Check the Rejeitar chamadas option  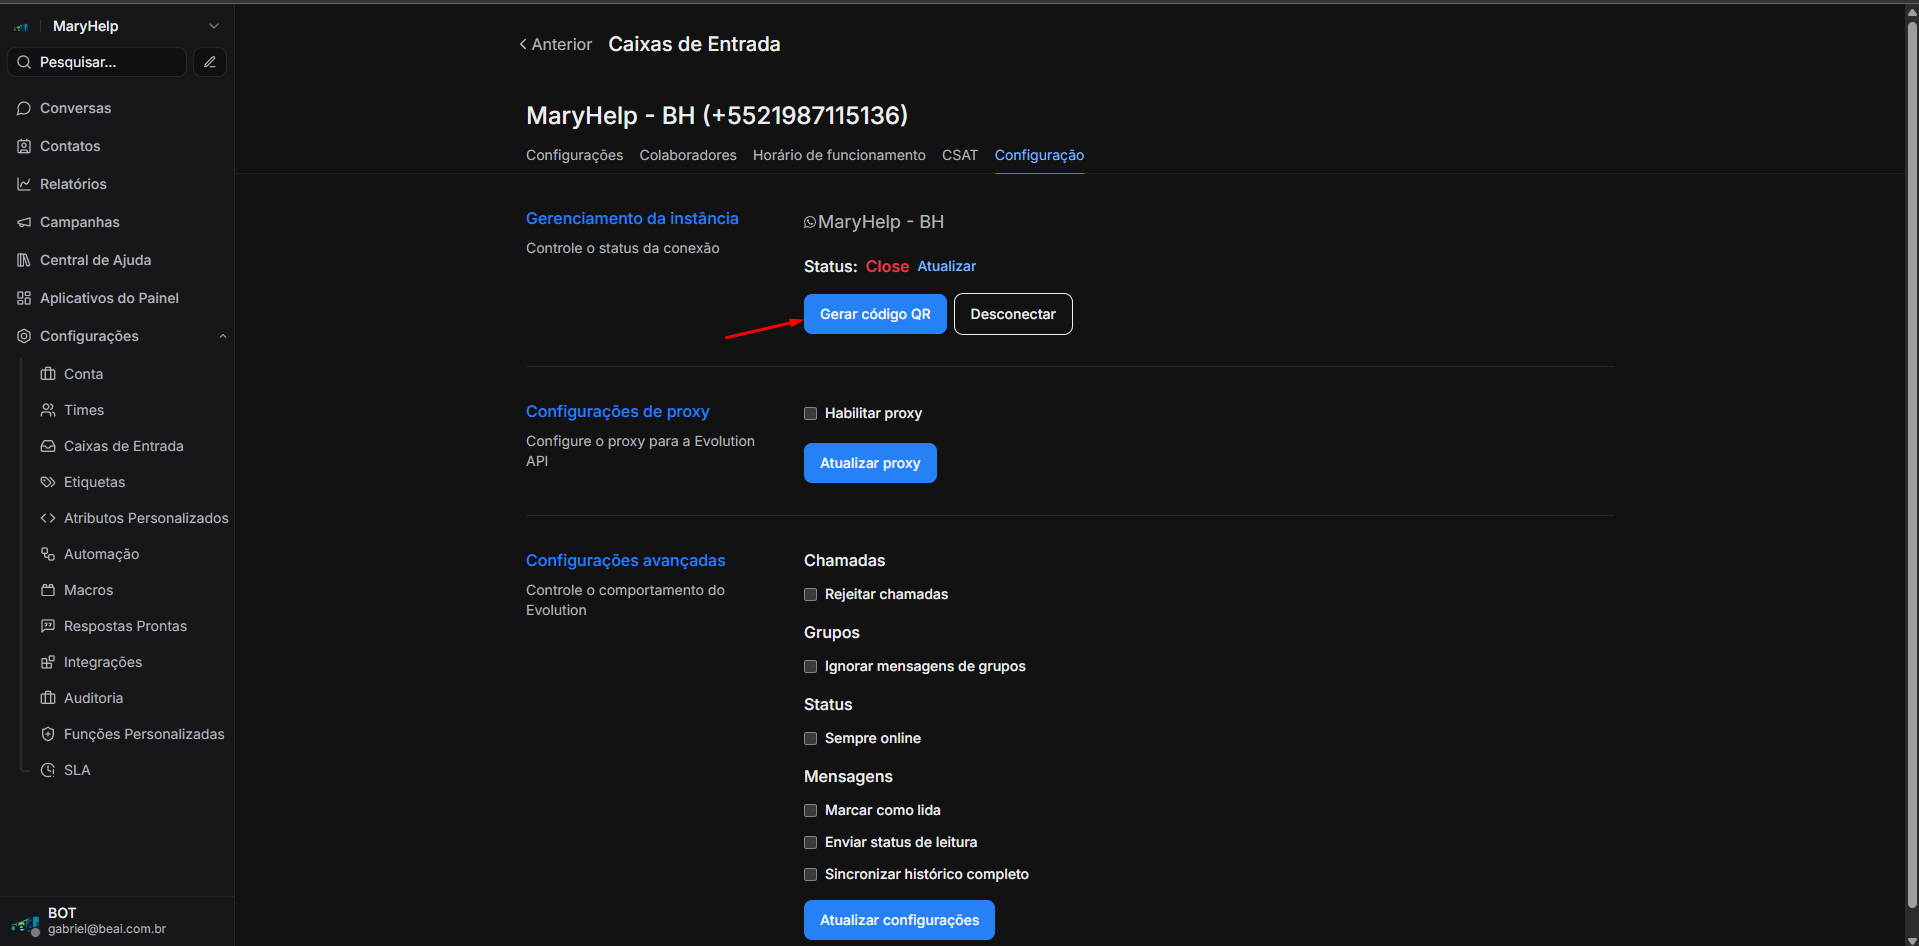pyautogui.click(x=811, y=595)
